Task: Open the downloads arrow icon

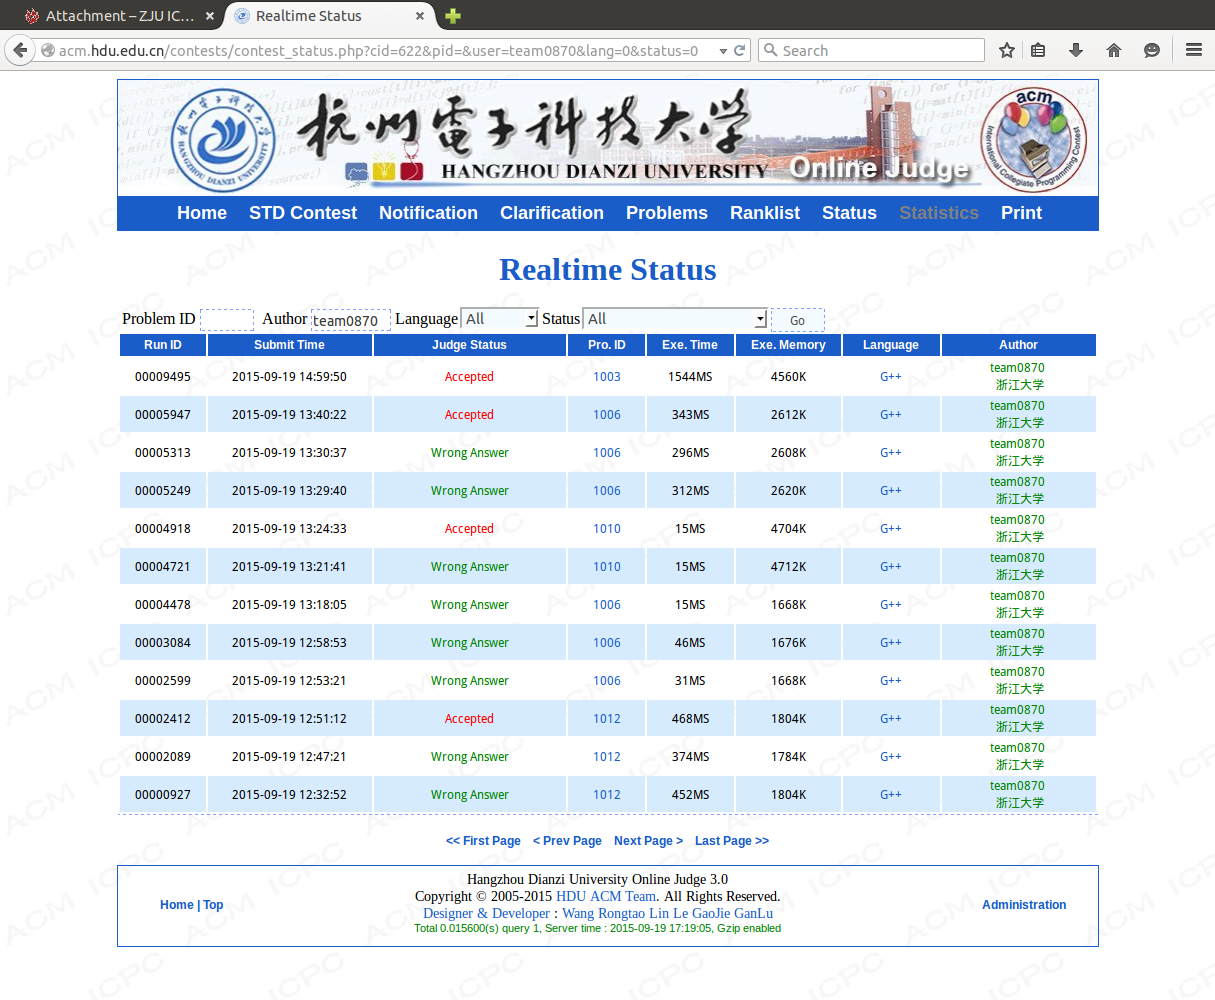Action: point(1076,50)
